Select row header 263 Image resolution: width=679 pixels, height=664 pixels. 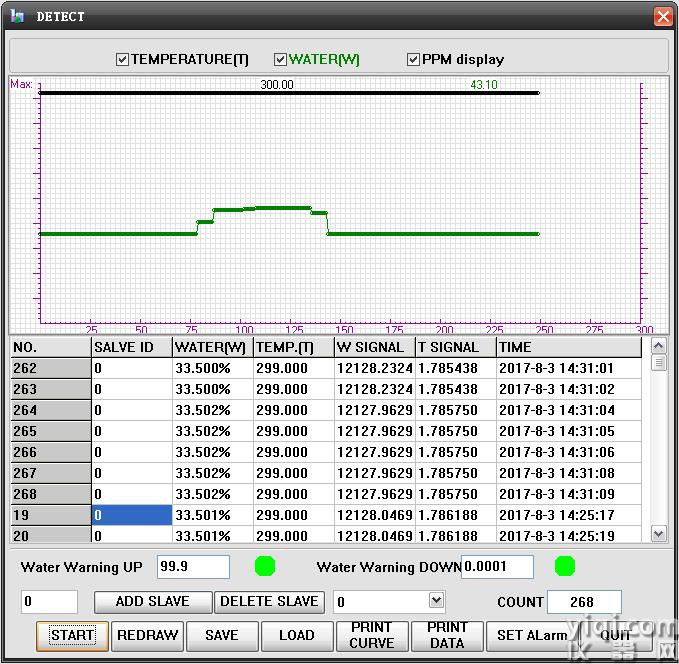tap(51, 389)
